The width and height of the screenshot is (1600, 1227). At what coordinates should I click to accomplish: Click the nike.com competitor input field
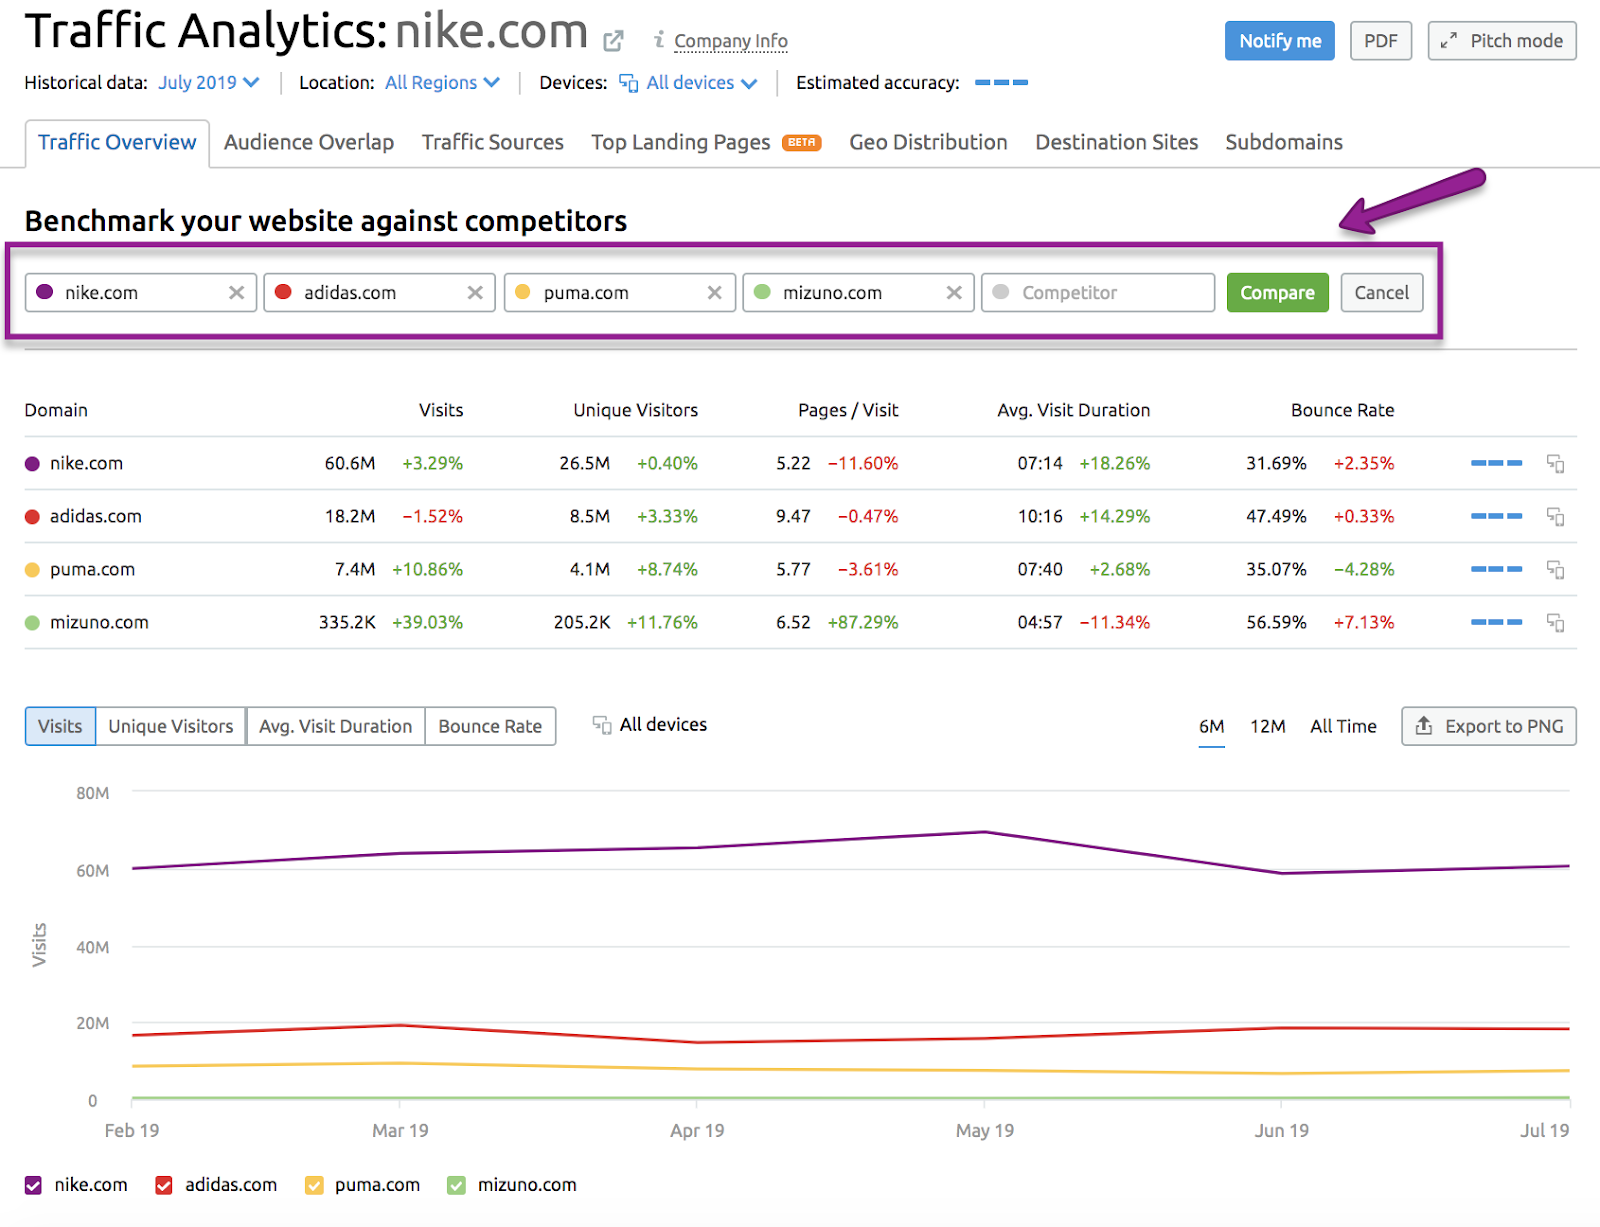[x=141, y=293]
